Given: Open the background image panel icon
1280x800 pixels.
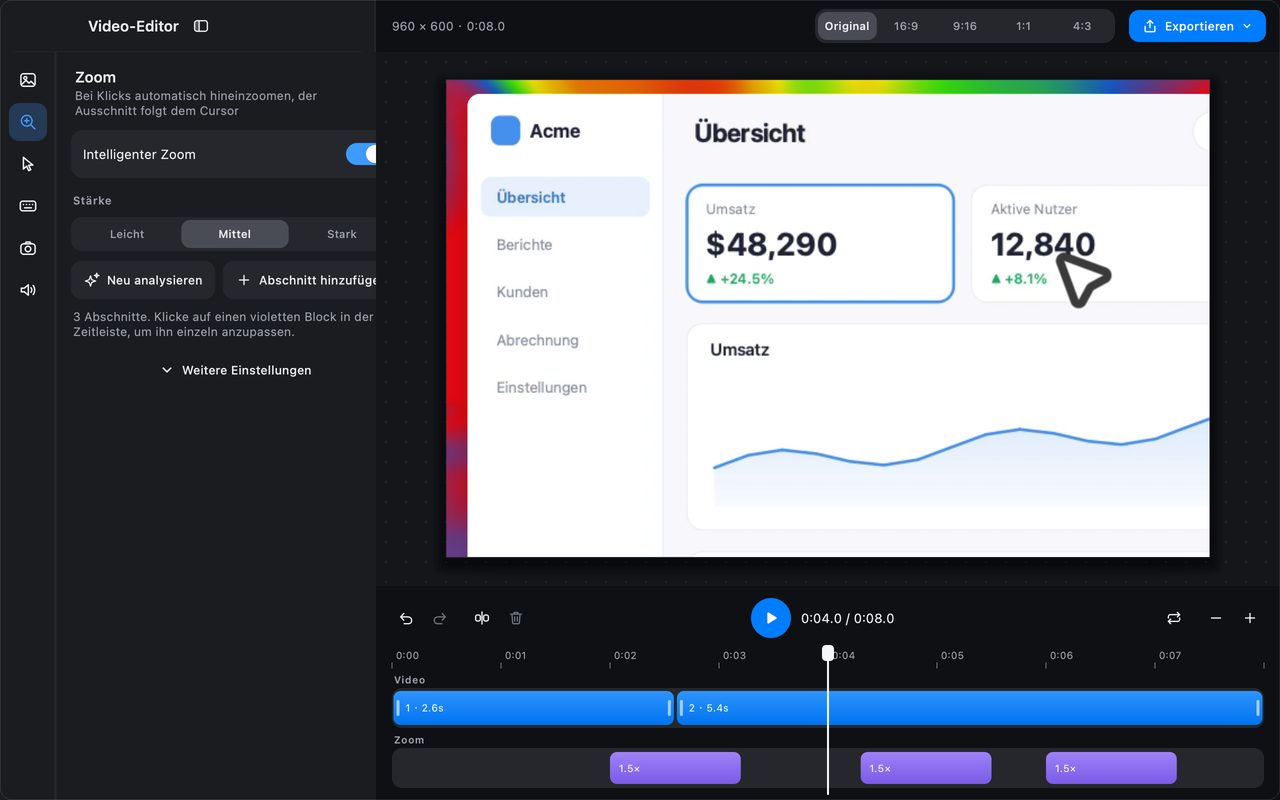Looking at the screenshot, I should [x=28, y=80].
